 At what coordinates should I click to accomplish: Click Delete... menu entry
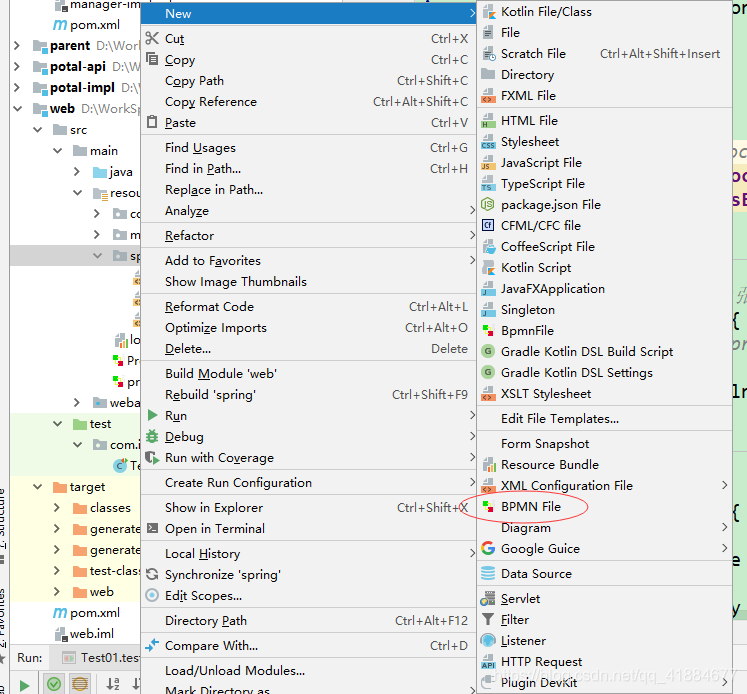308,349
